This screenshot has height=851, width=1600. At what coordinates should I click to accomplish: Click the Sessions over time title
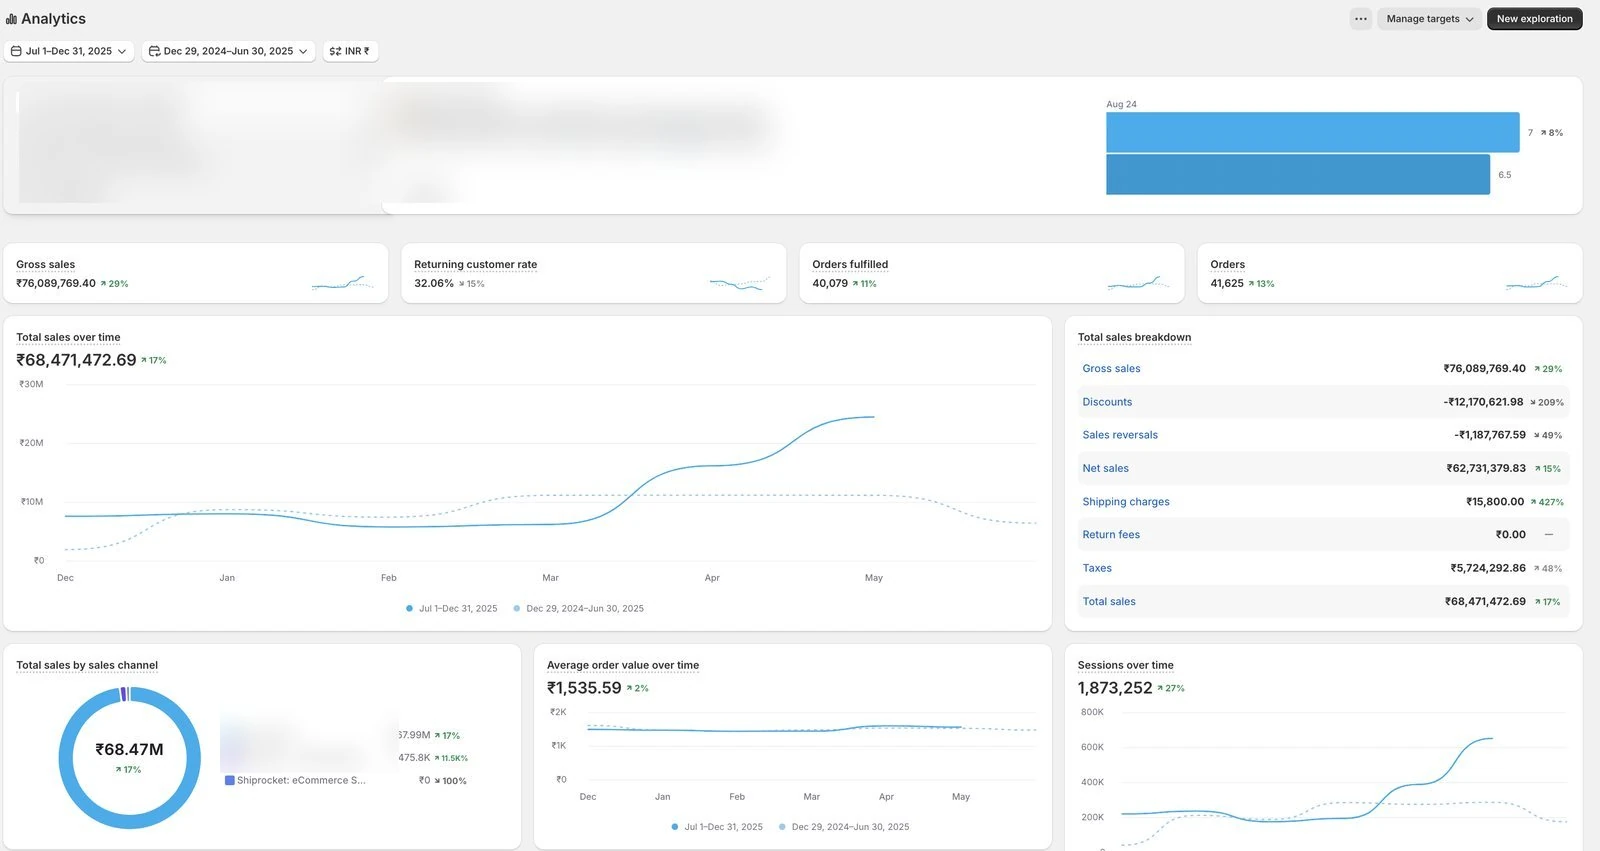click(1126, 665)
